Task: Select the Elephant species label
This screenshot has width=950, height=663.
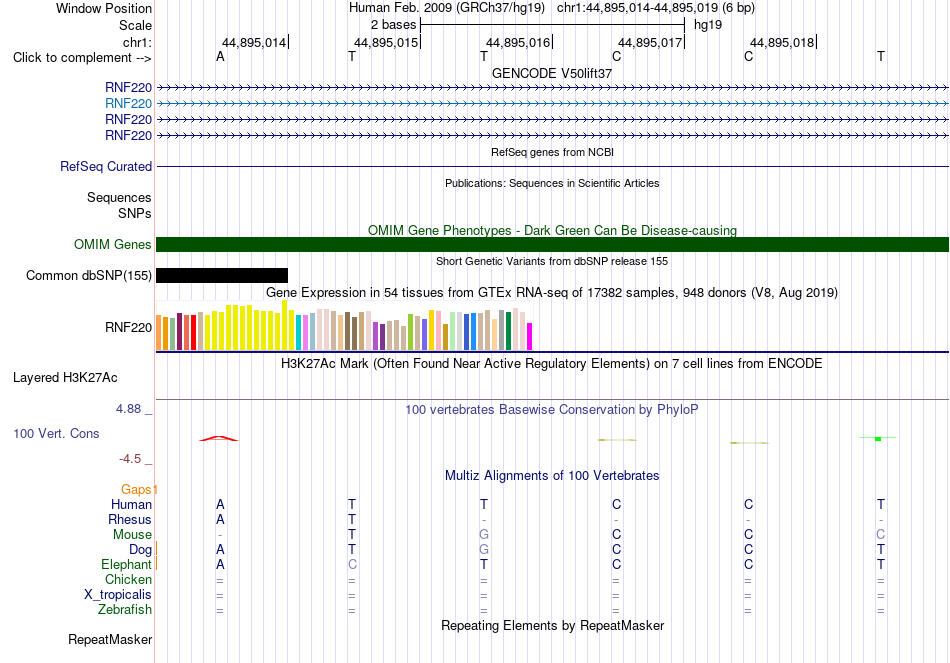Action: click(x=127, y=565)
